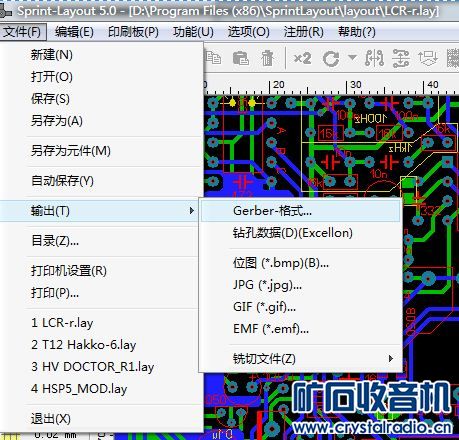Open the 注册(R) menu

(304, 32)
